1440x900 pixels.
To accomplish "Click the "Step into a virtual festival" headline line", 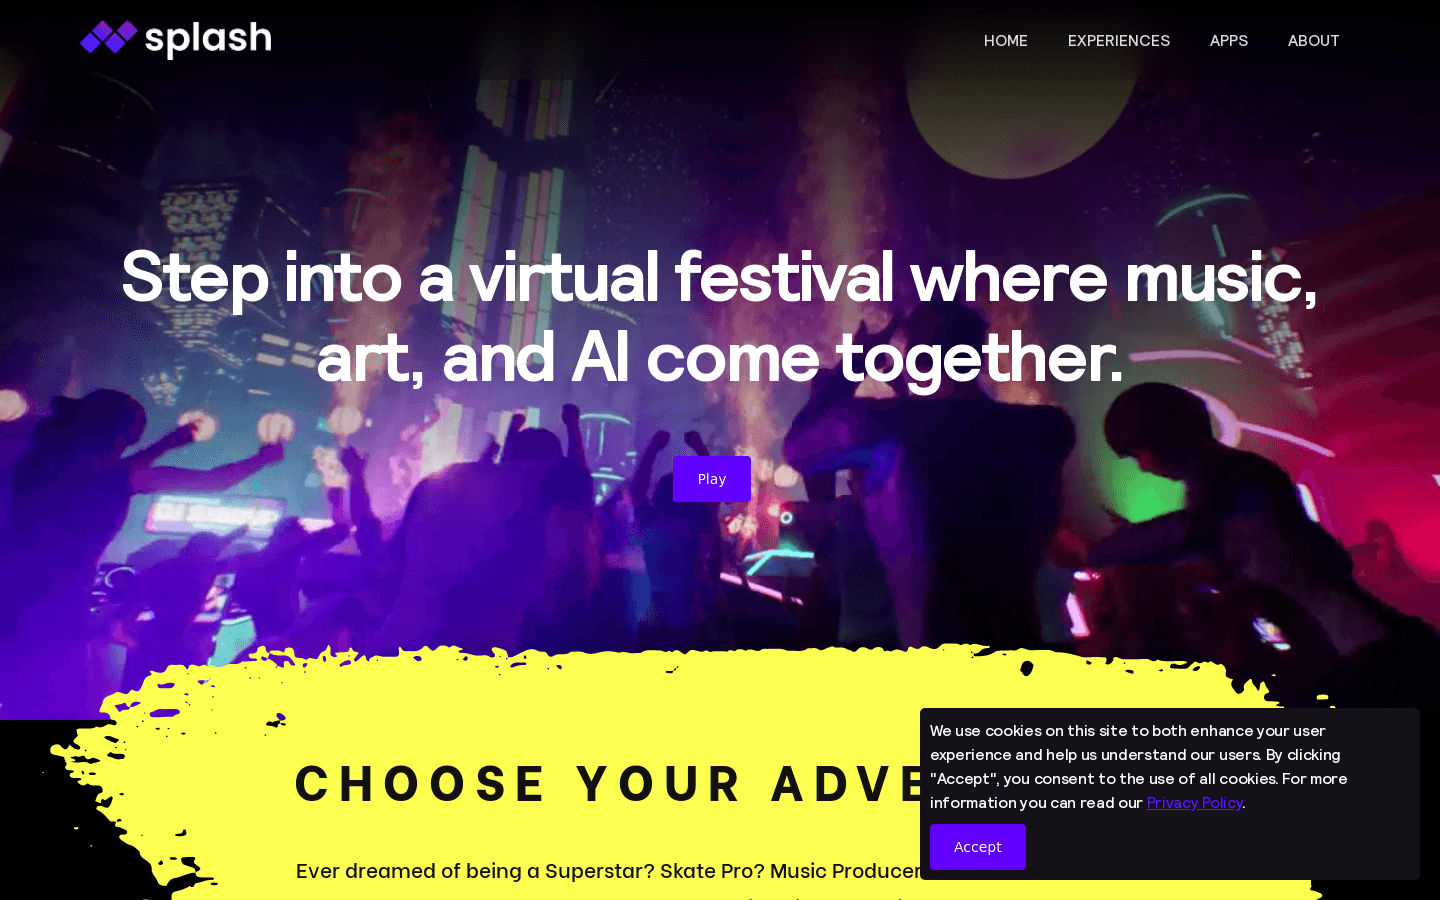I will pyautogui.click(x=720, y=277).
